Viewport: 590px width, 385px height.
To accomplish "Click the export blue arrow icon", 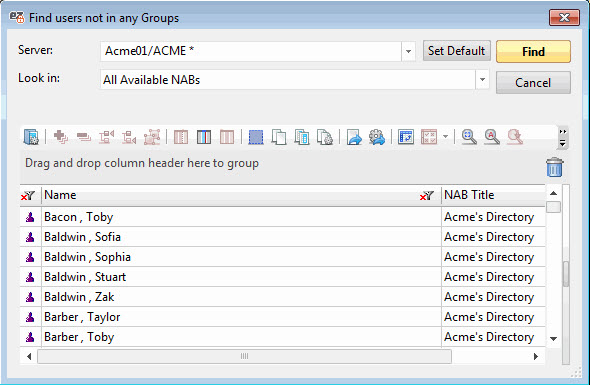I will 354,137.
